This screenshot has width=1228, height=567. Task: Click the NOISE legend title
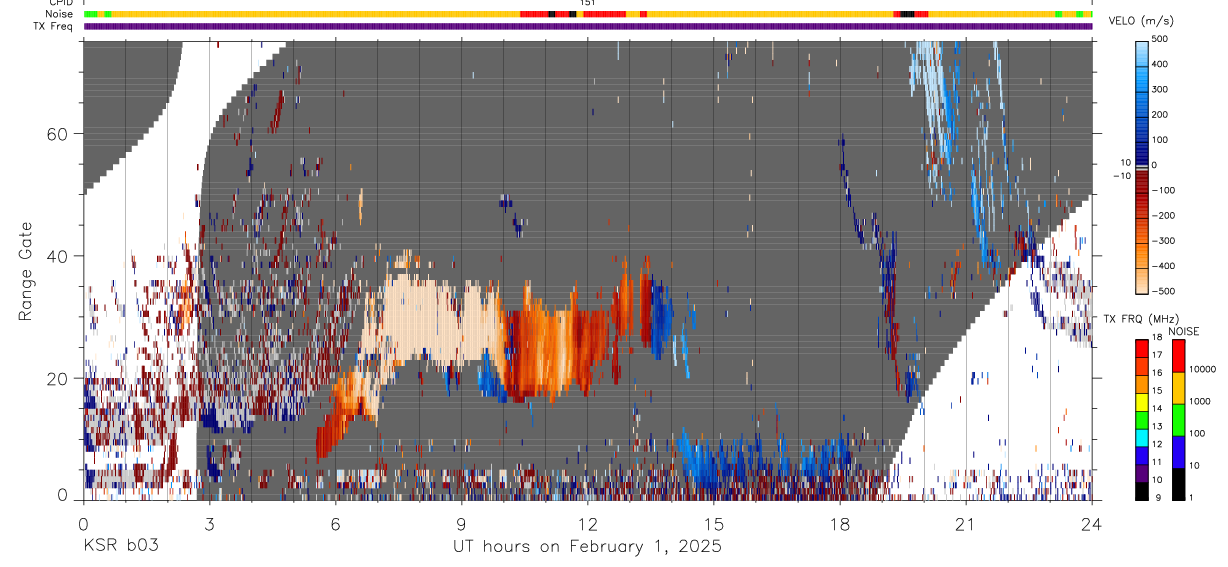(1184, 331)
